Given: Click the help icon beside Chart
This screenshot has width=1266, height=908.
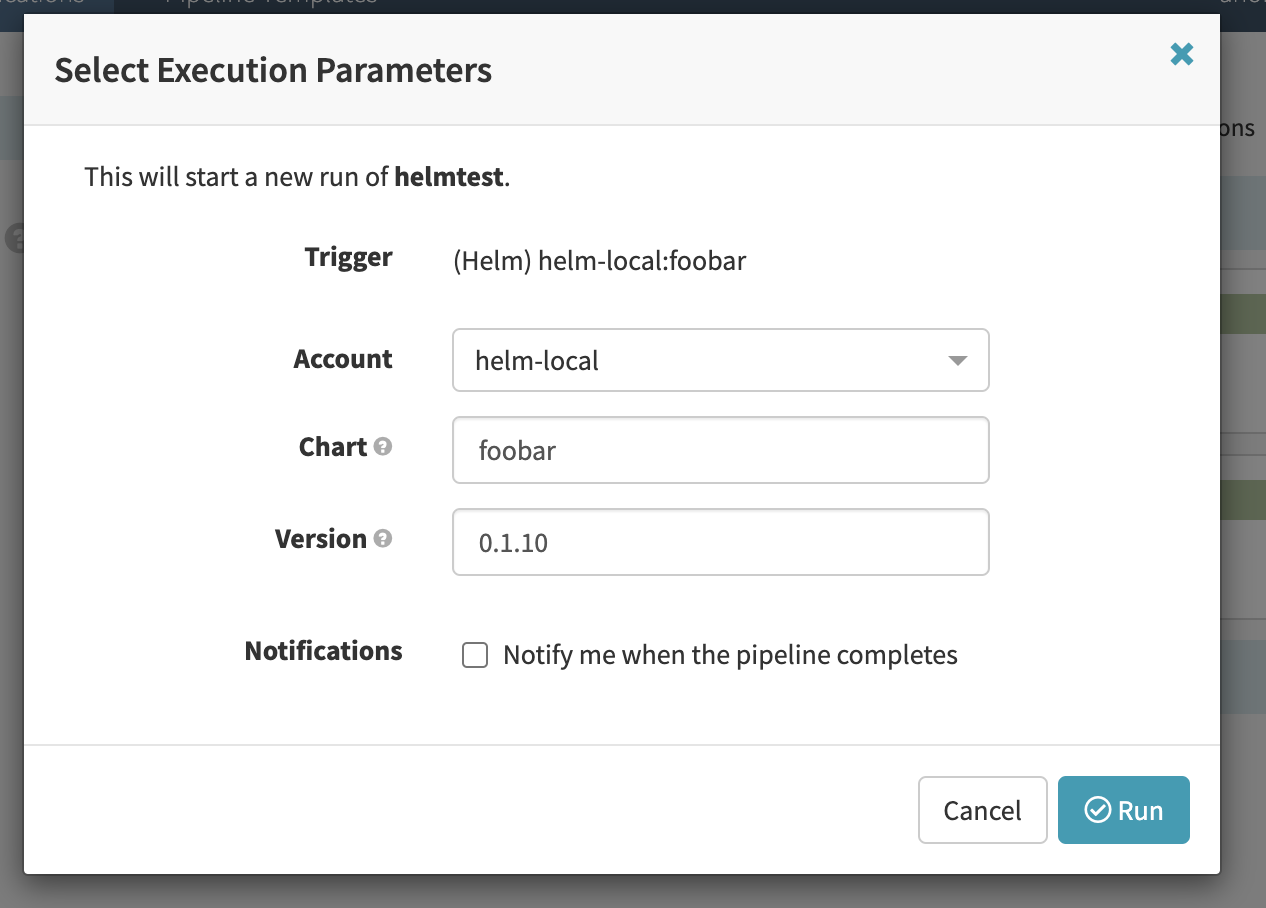Looking at the screenshot, I should point(382,447).
